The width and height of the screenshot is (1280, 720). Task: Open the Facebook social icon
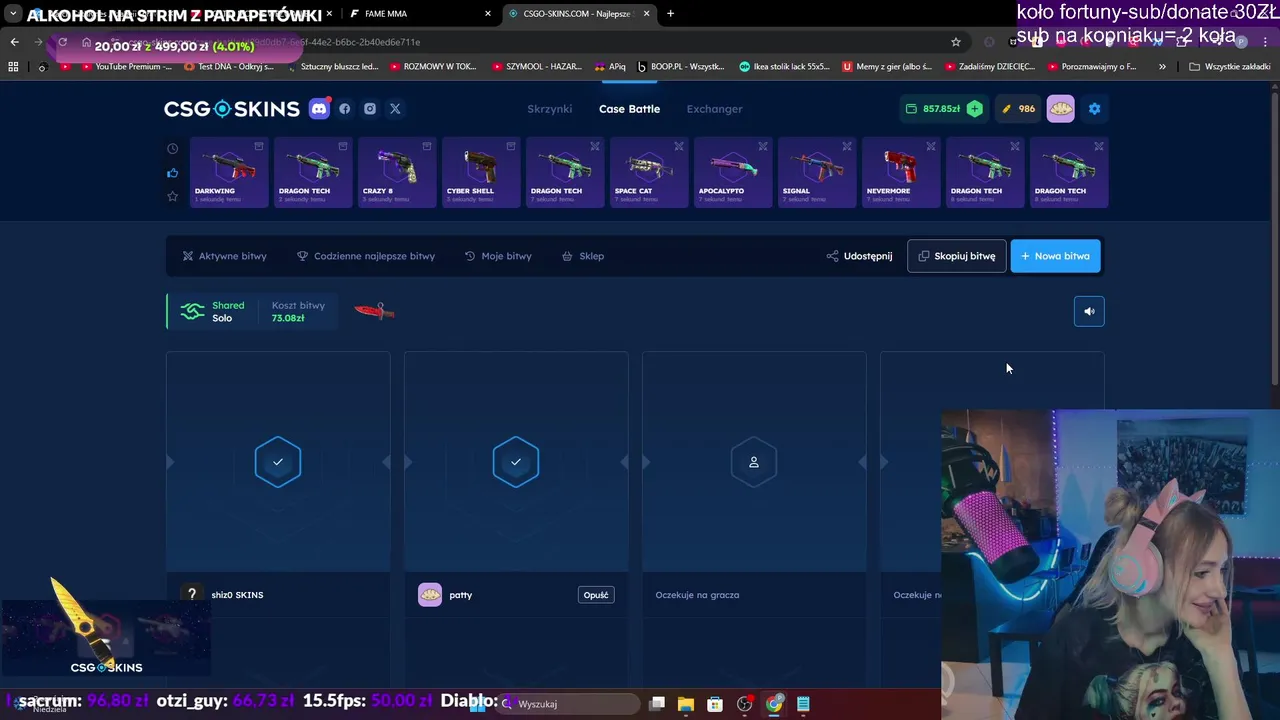coord(345,109)
